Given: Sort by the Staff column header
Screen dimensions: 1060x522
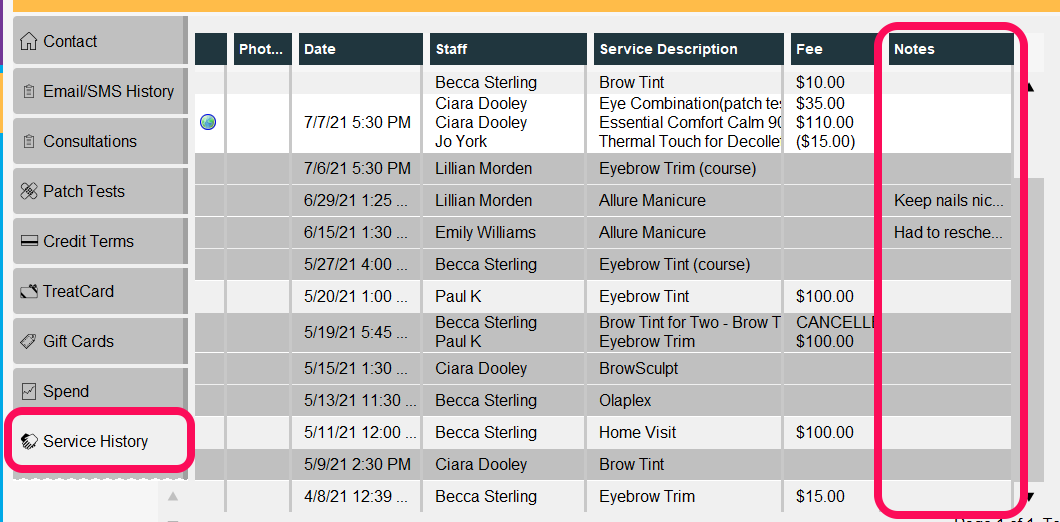Looking at the screenshot, I should (x=508, y=49).
